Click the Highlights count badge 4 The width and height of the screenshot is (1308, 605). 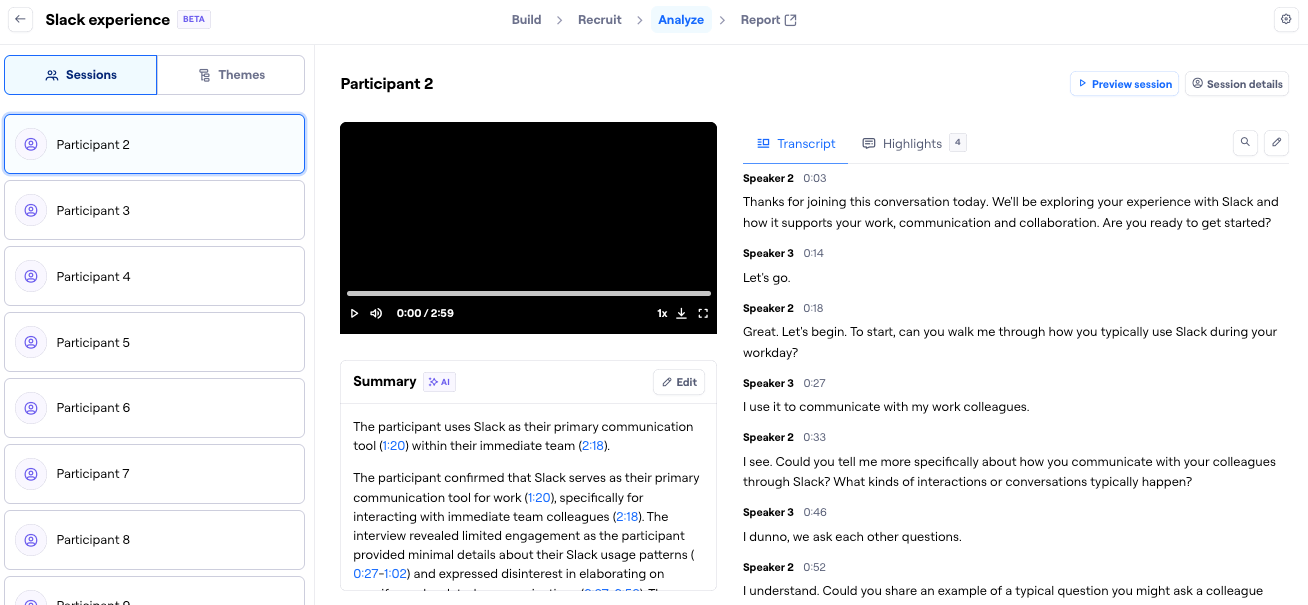point(958,143)
